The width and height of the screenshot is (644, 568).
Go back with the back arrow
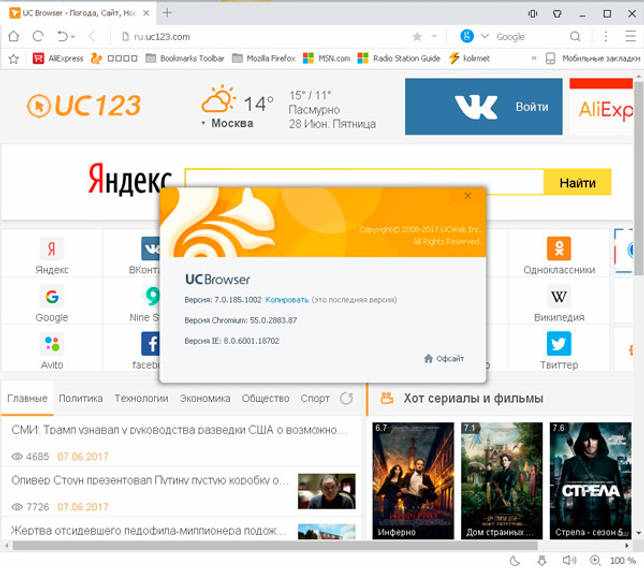point(92,37)
